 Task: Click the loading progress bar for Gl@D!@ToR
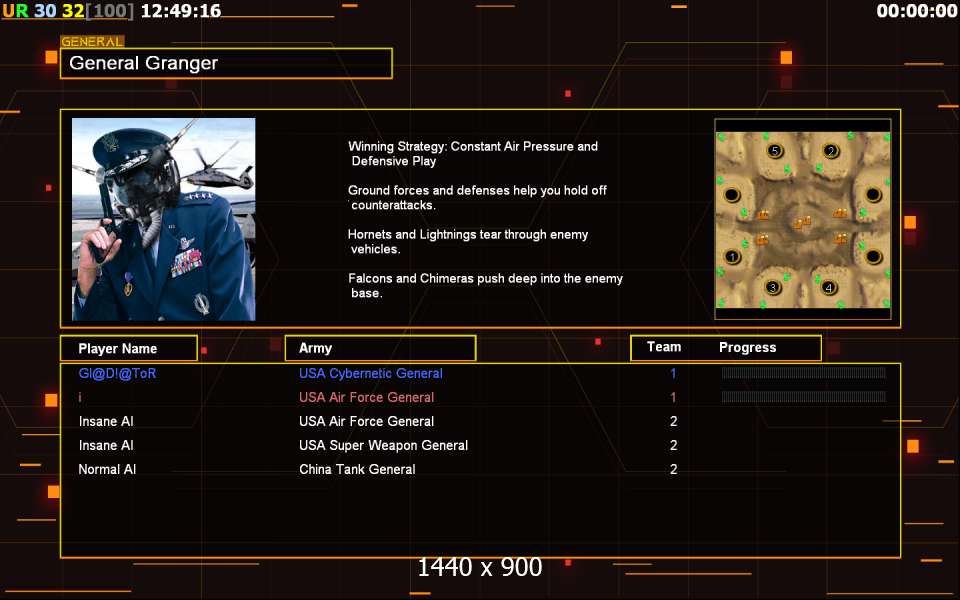[x=803, y=372]
